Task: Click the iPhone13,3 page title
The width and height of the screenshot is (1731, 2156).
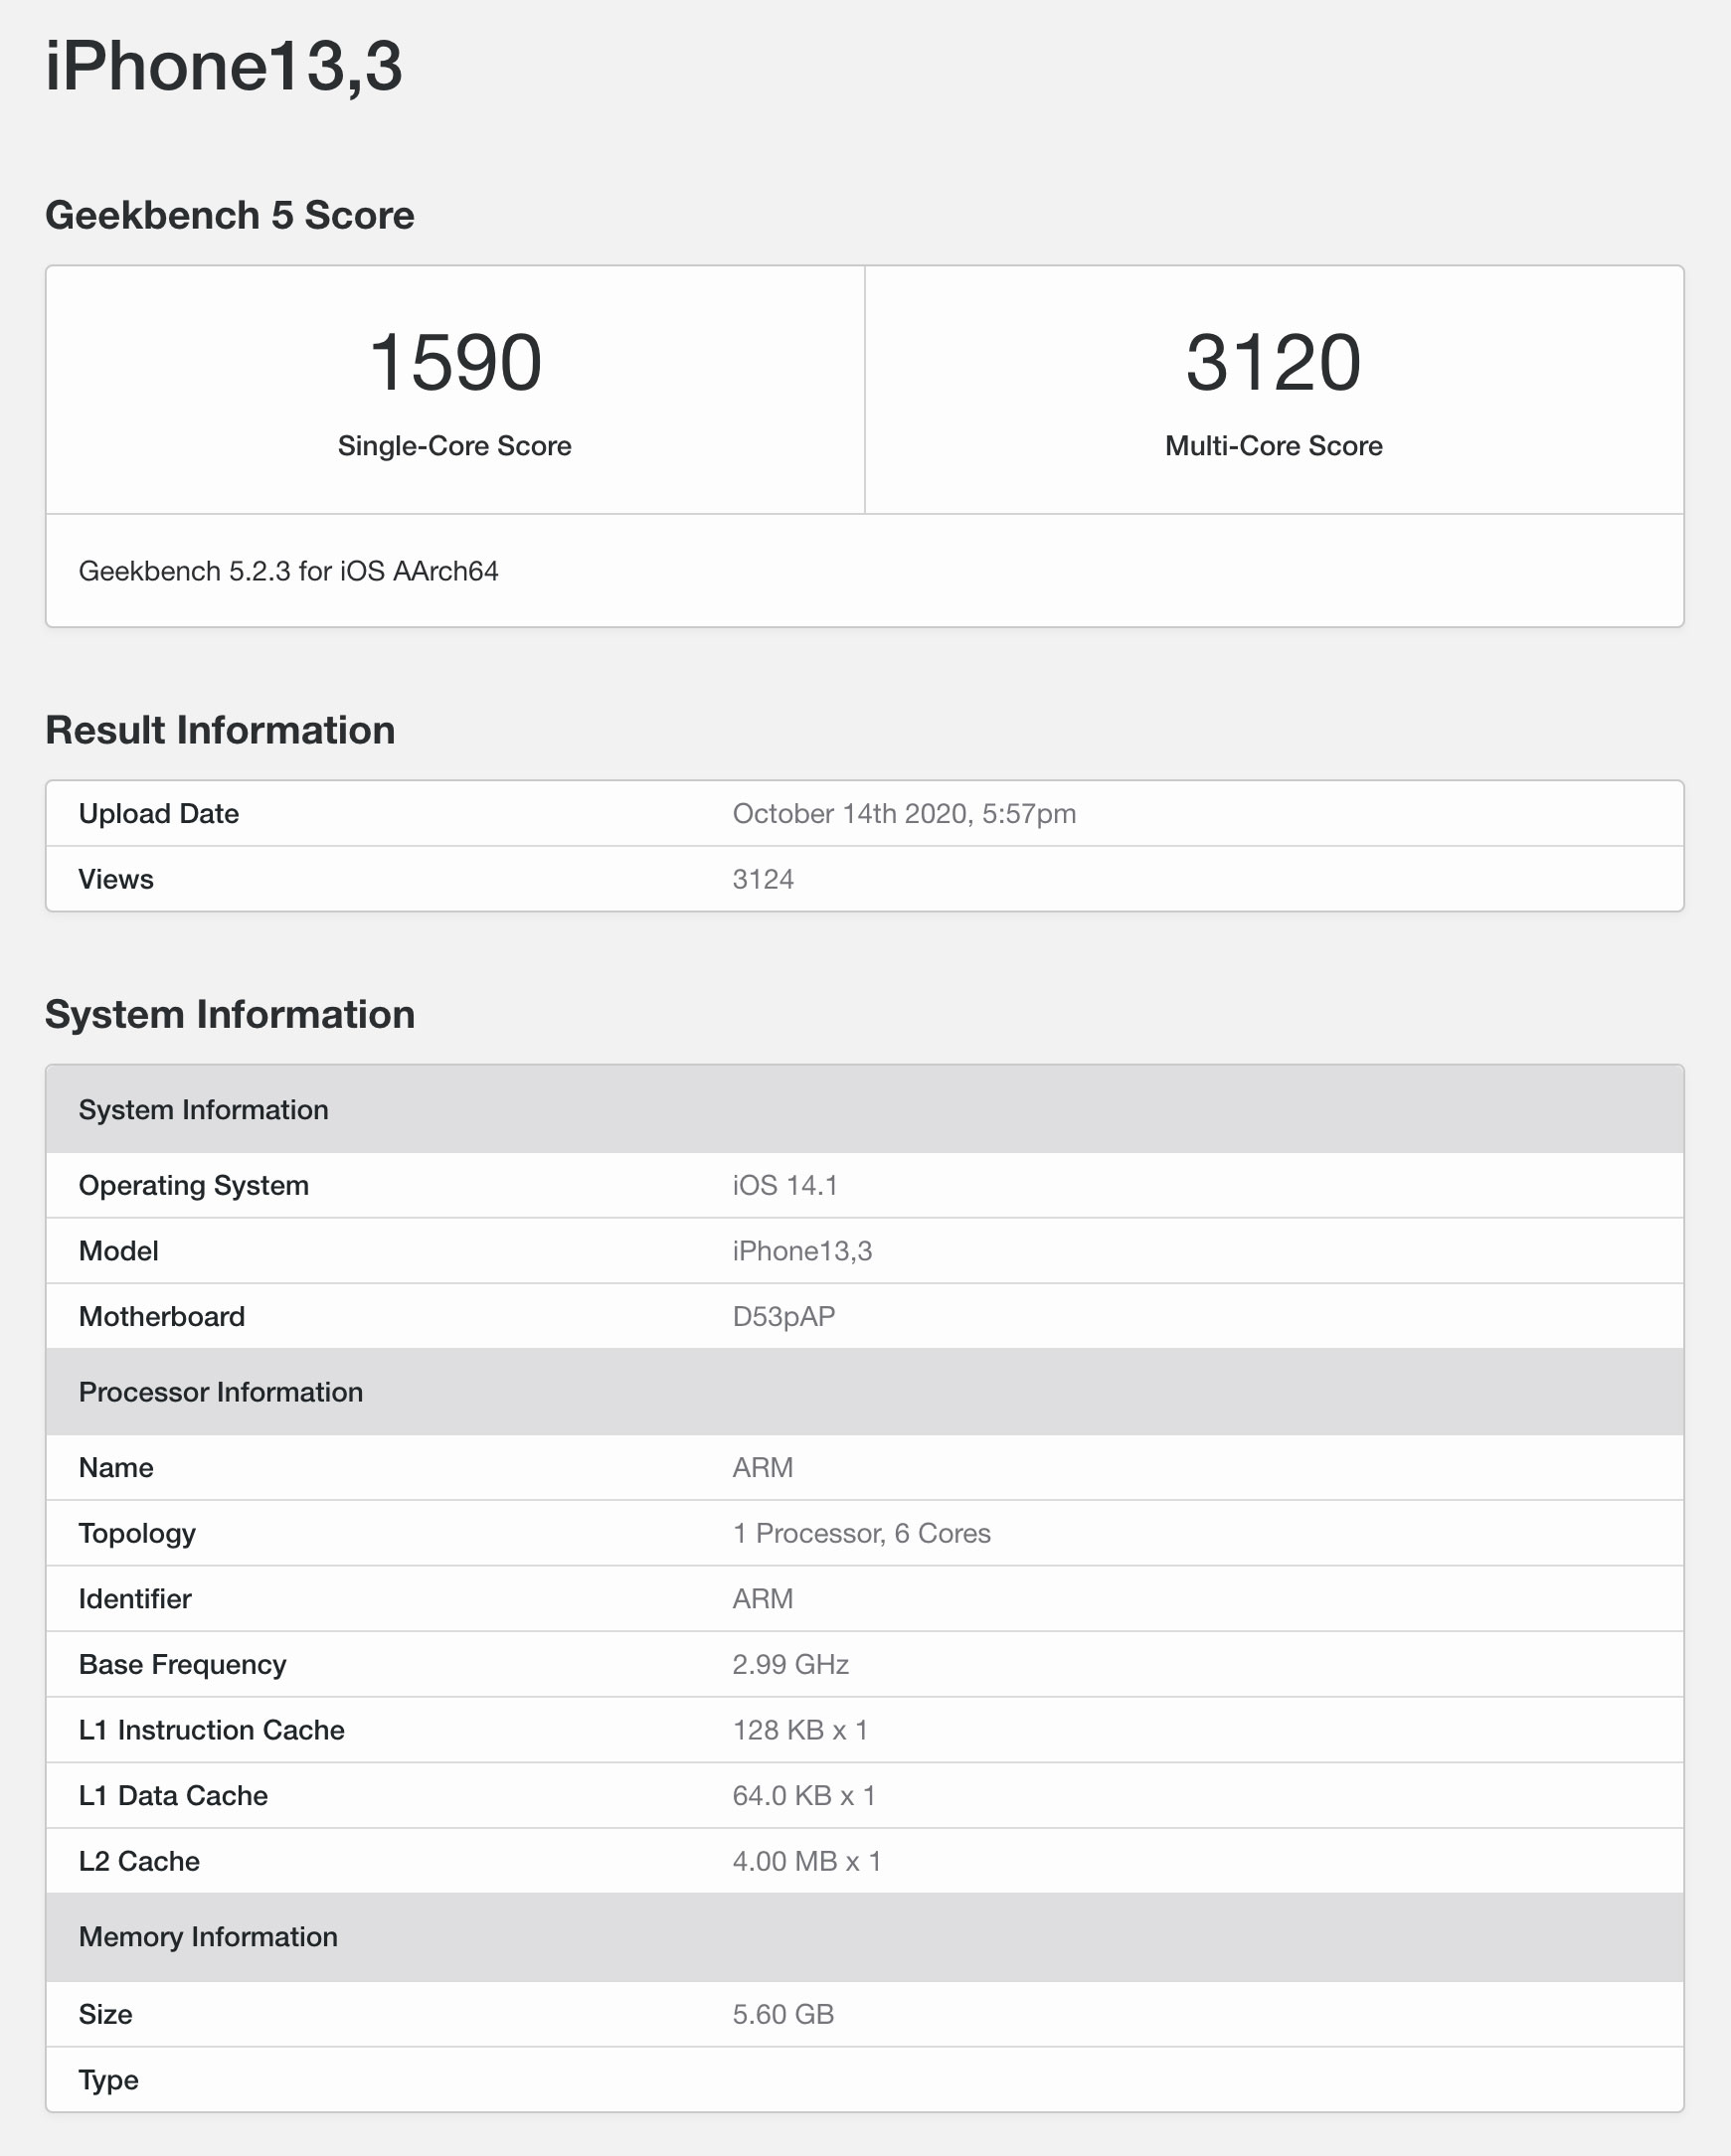Action: 223,67
